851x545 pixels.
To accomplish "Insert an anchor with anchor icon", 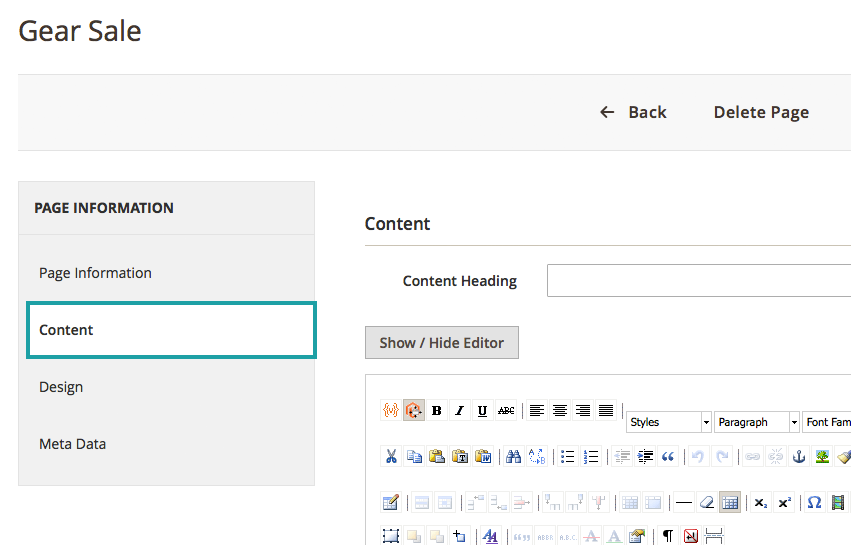I will click(799, 456).
